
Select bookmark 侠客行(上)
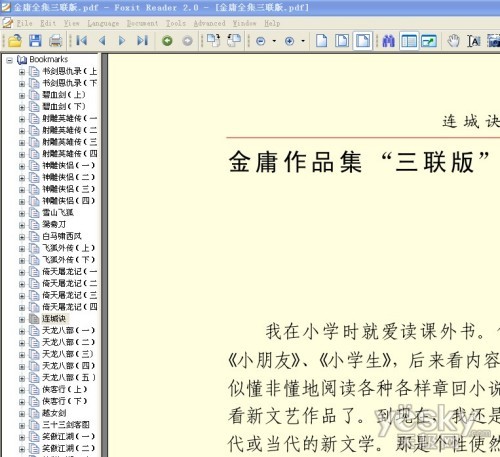64,389
